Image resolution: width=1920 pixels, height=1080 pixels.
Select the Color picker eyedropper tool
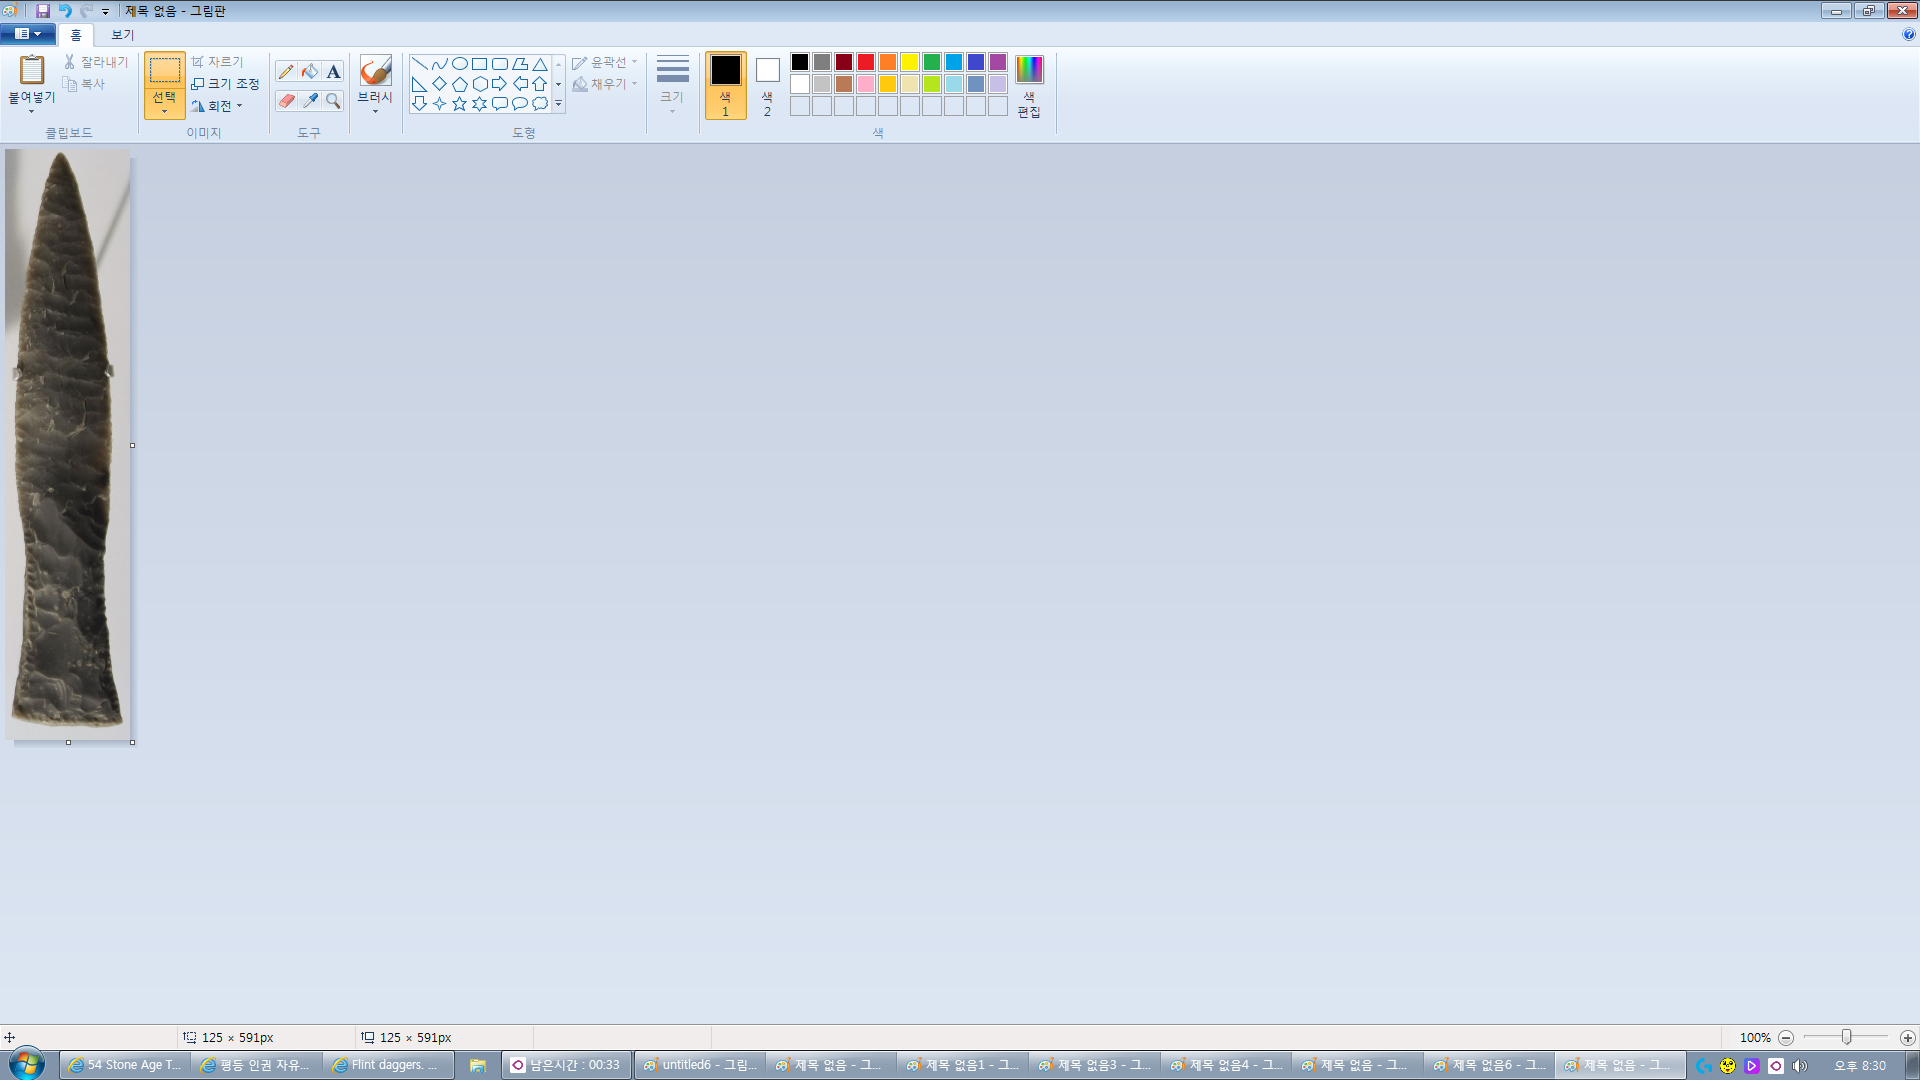click(310, 101)
